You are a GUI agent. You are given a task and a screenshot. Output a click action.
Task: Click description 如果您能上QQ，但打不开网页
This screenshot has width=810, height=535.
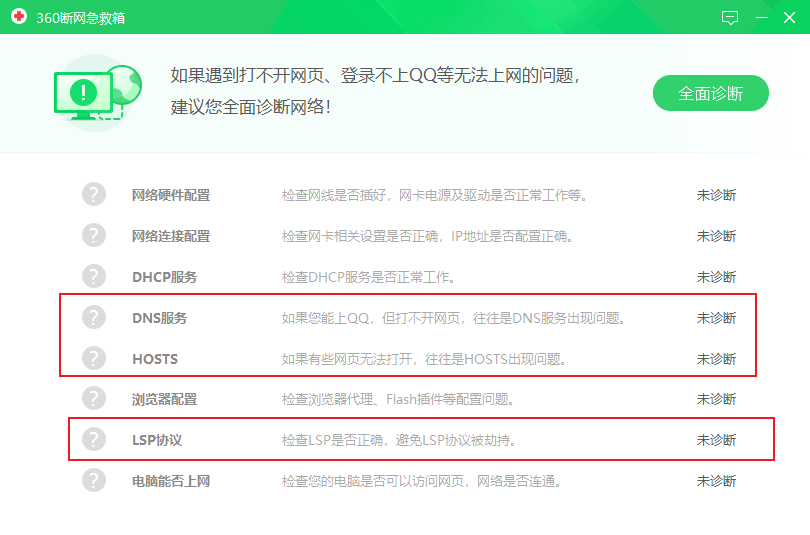(x=454, y=318)
